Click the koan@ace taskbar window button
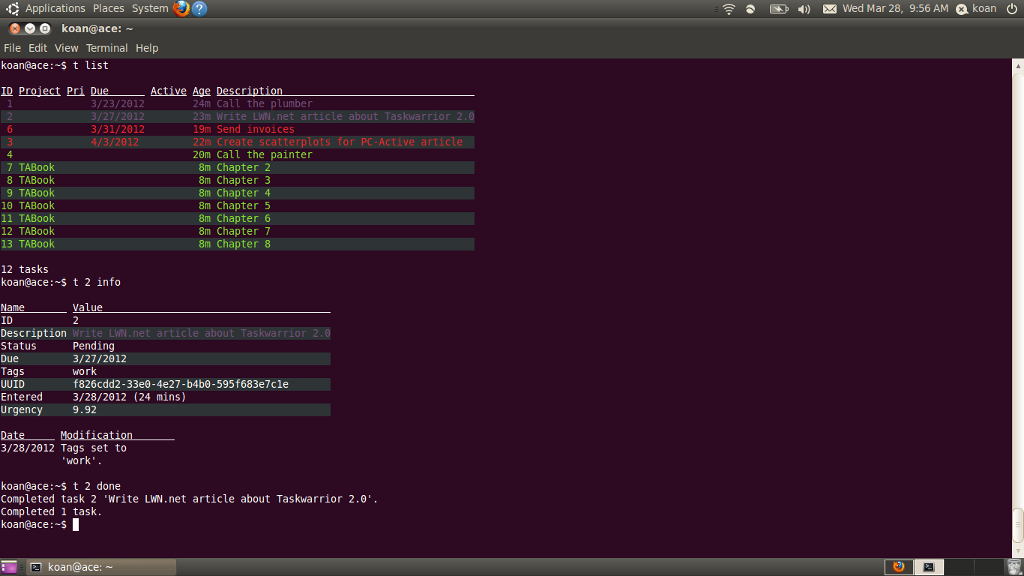This screenshot has width=1024, height=576. tap(102, 567)
